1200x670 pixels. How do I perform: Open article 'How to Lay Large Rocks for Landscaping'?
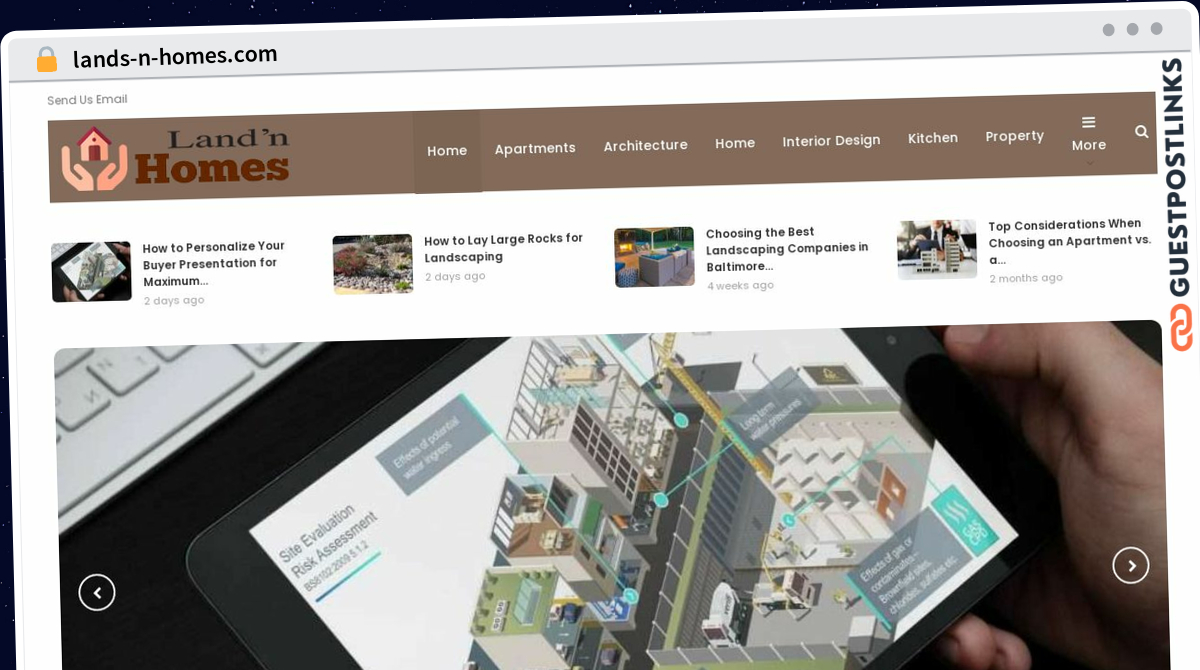pyautogui.click(x=504, y=248)
